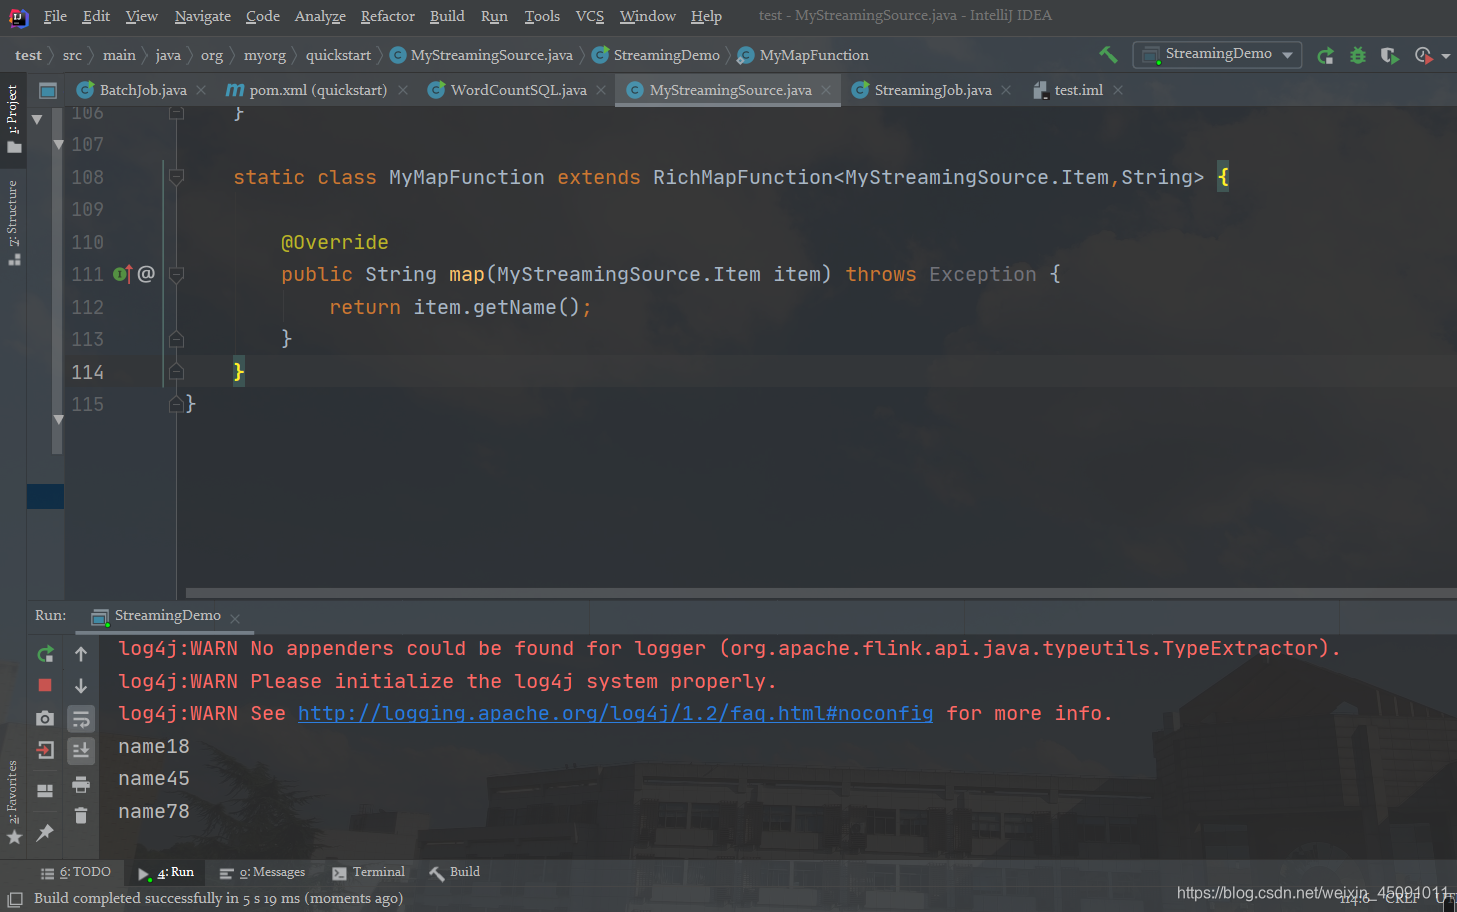Click the quickstart breadcrumb in navigation bar
The width and height of the screenshot is (1457, 912).
click(x=338, y=55)
